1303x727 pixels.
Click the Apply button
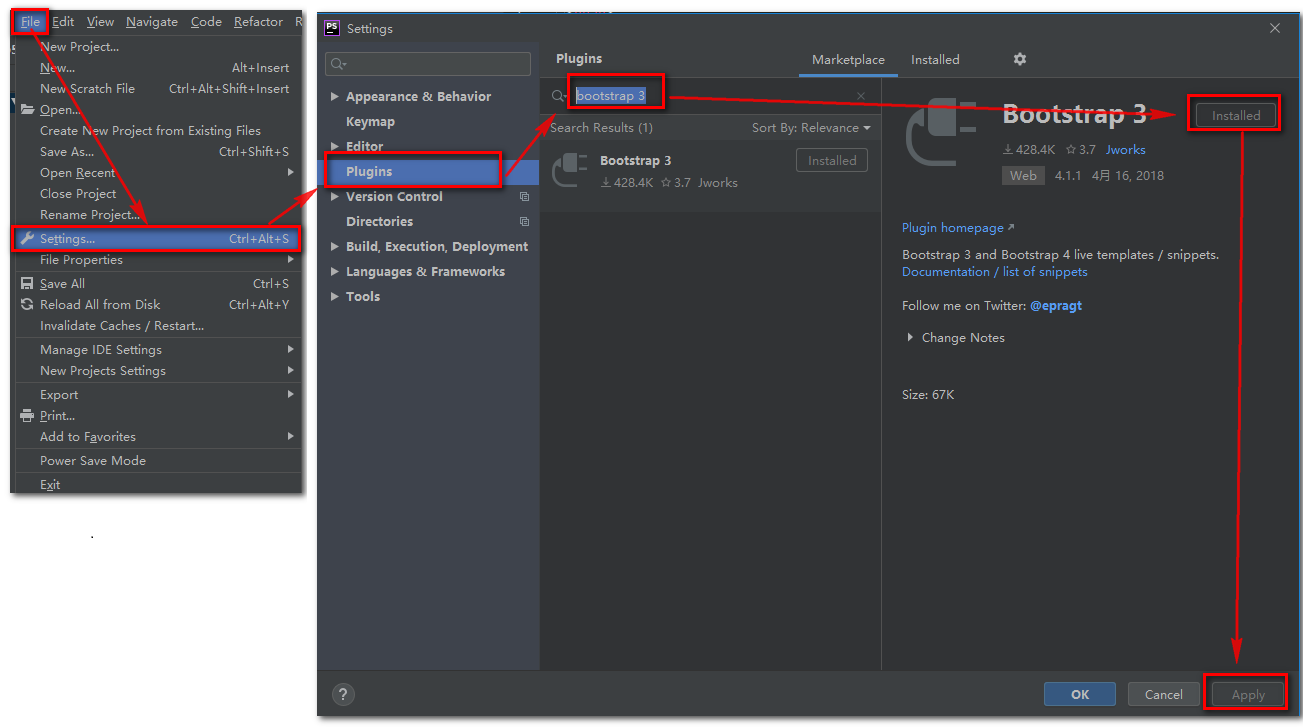point(1248,694)
